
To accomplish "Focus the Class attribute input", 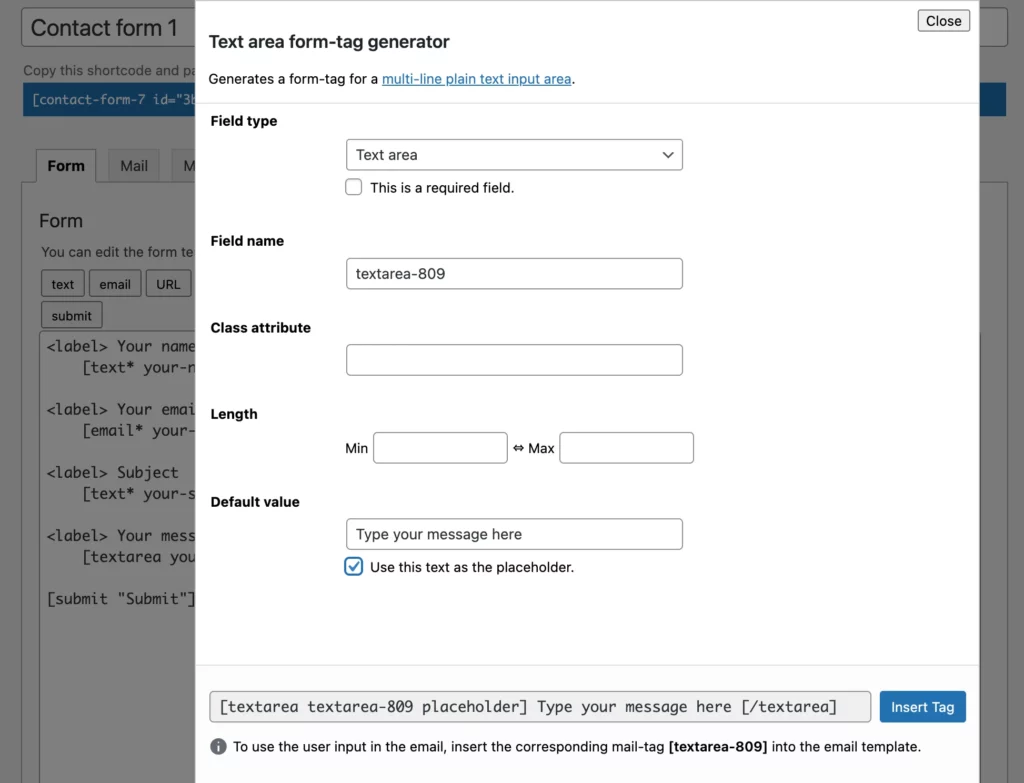I will click(514, 360).
